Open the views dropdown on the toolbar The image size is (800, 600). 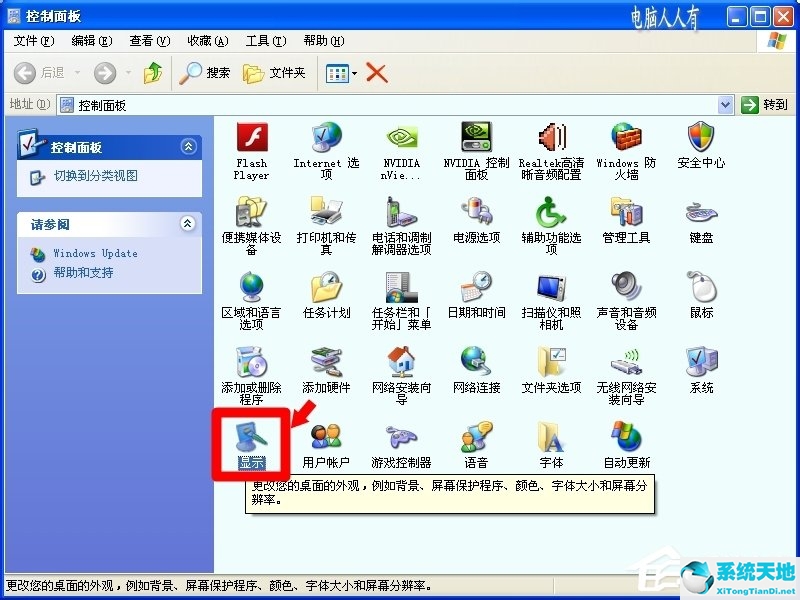pos(352,72)
